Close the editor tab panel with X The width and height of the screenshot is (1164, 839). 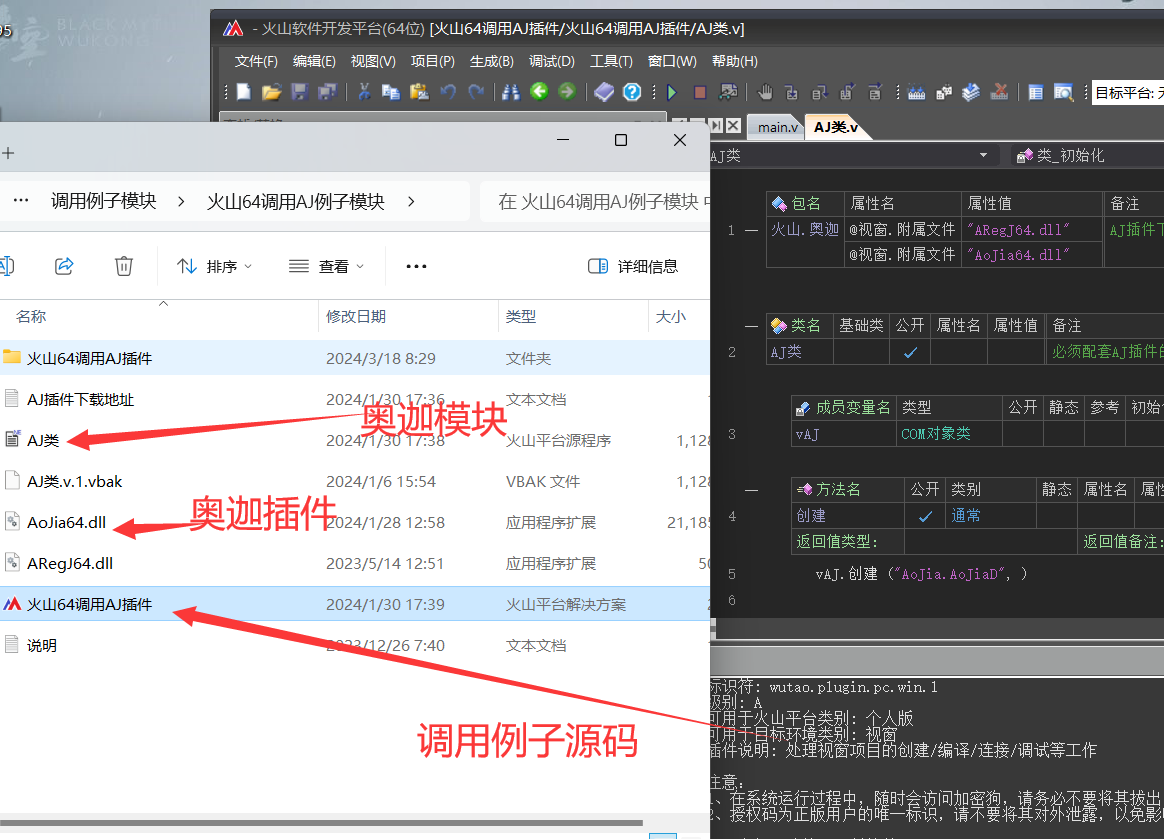tap(733, 125)
